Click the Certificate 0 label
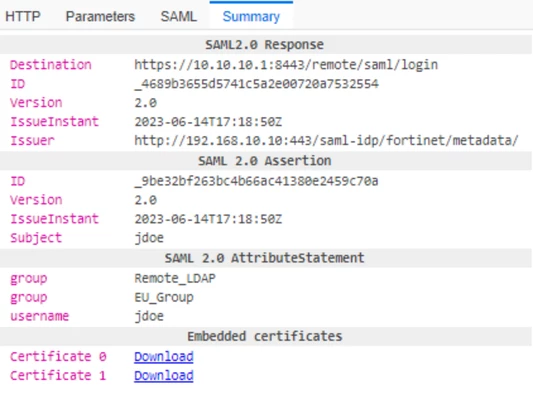This screenshot has height=397, width=533. tap(58, 356)
